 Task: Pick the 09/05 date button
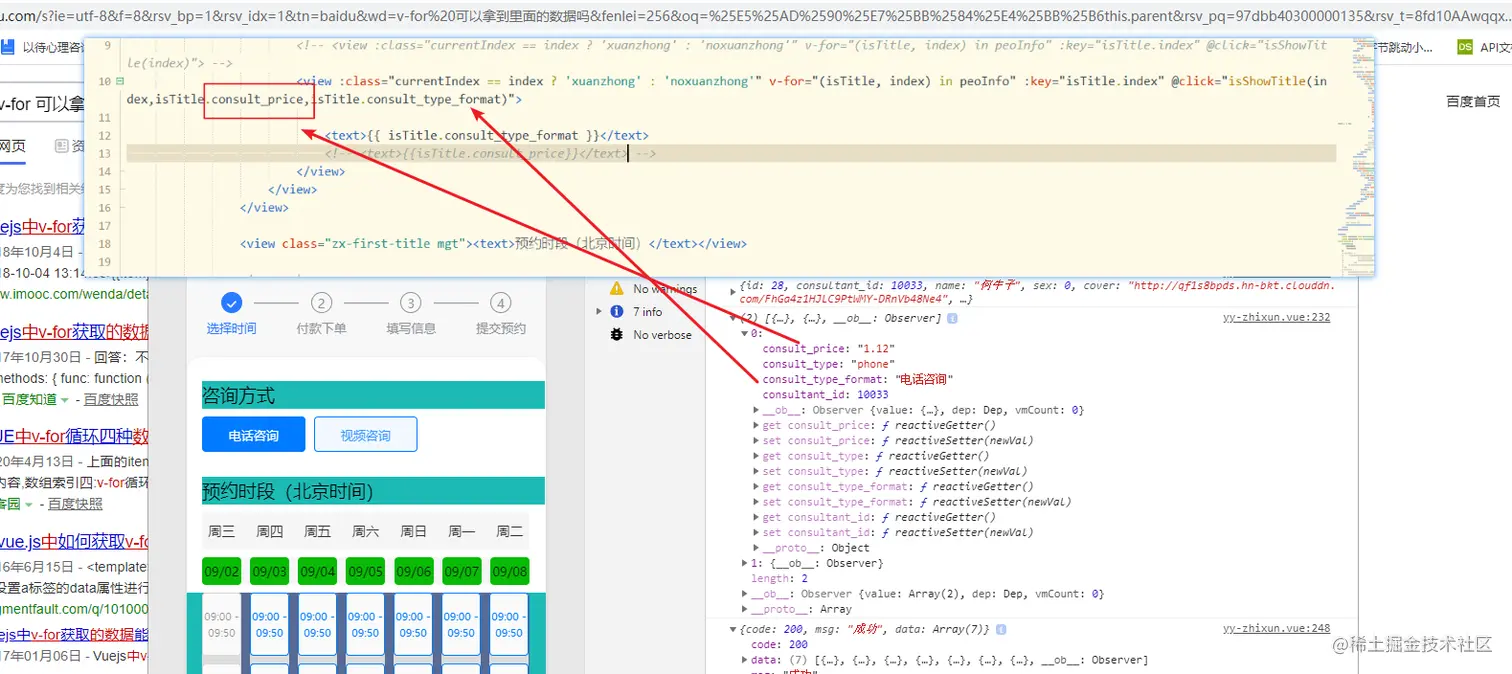365,572
